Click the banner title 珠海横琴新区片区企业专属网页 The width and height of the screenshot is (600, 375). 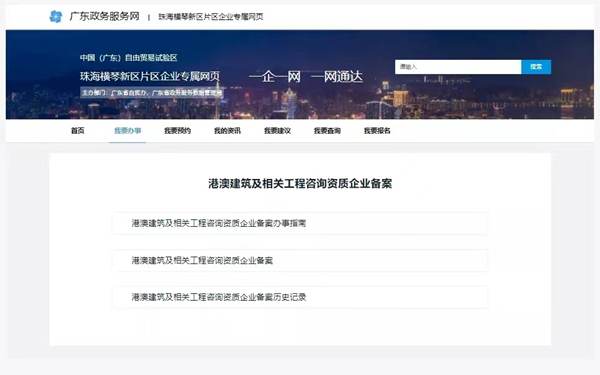pos(150,76)
